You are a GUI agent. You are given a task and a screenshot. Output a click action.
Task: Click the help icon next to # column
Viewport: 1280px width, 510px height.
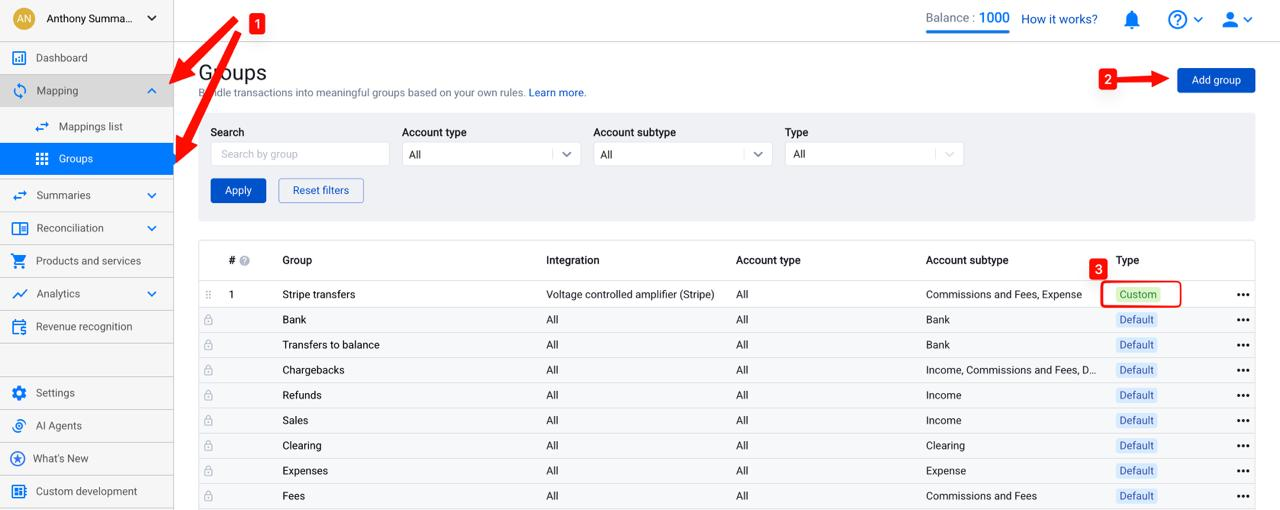point(244,261)
